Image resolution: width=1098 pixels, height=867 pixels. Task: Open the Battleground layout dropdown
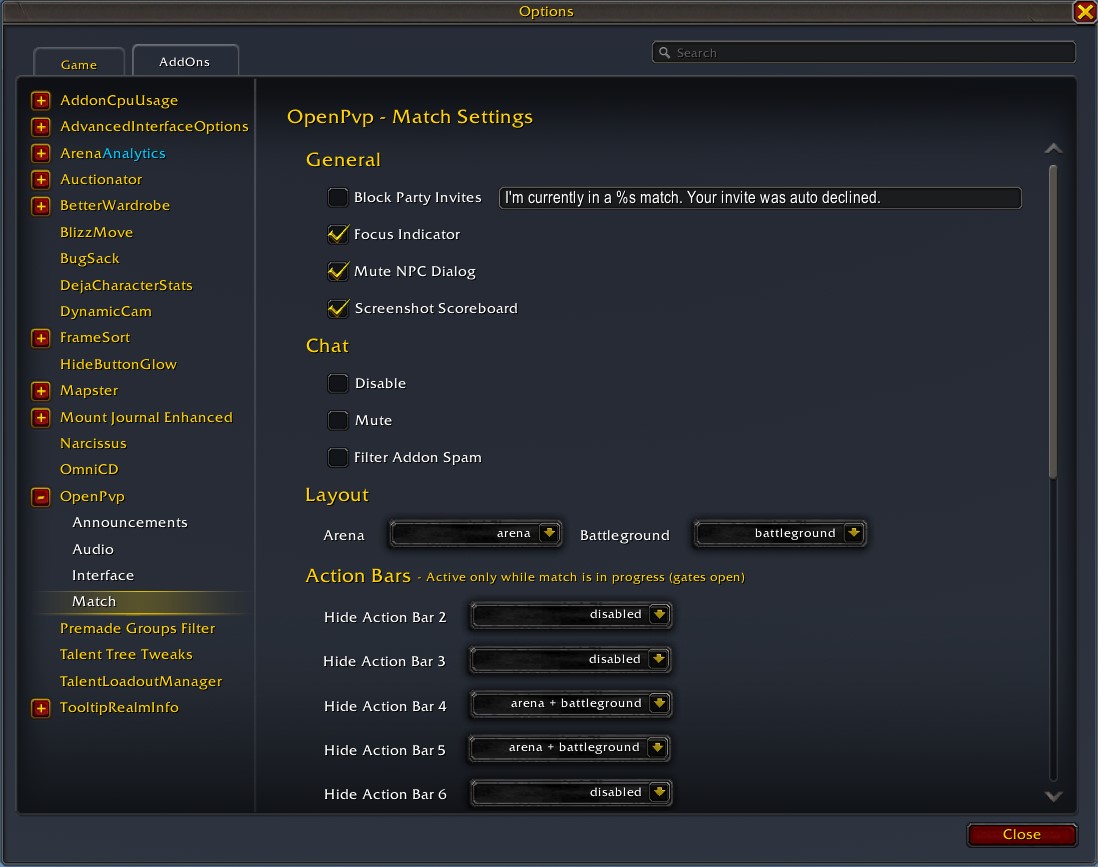pyautogui.click(x=780, y=534)
